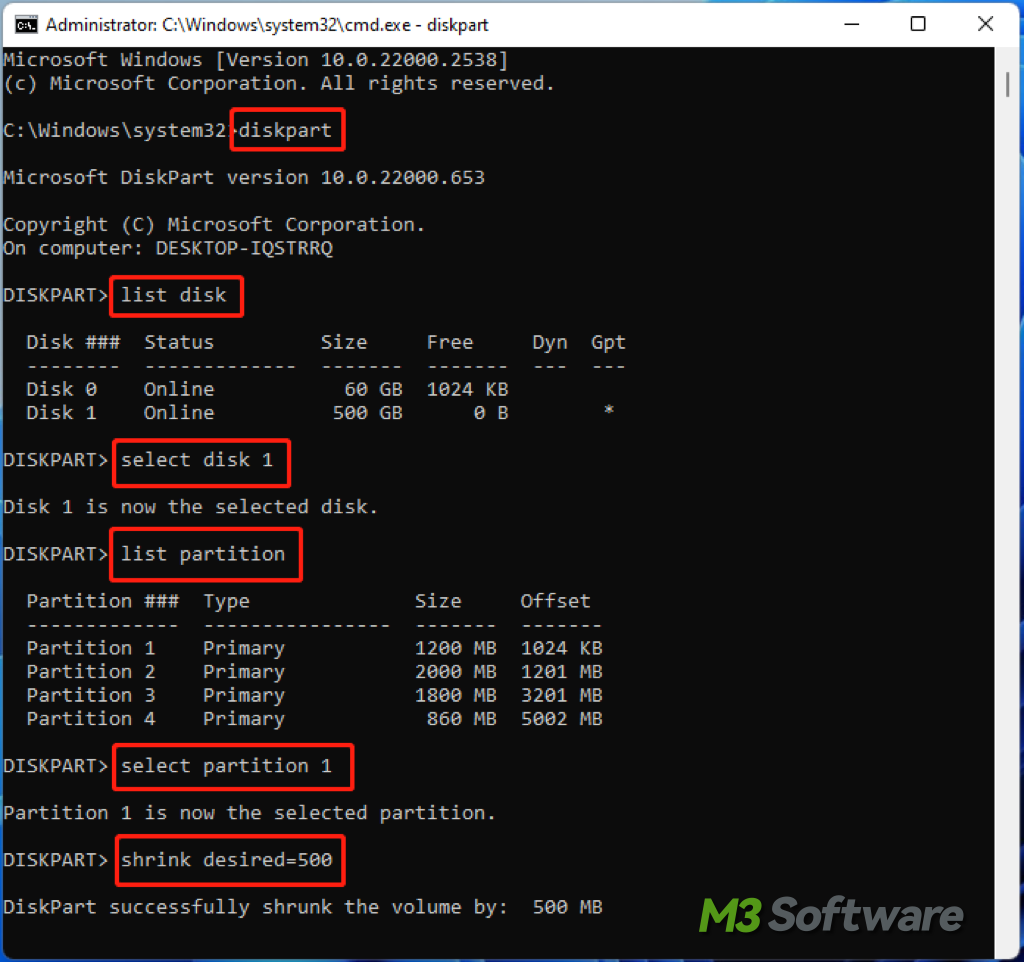Click the 'Disk 1' row label
This screenshot has height=962, width=1024.
click(x=61, y=413)
